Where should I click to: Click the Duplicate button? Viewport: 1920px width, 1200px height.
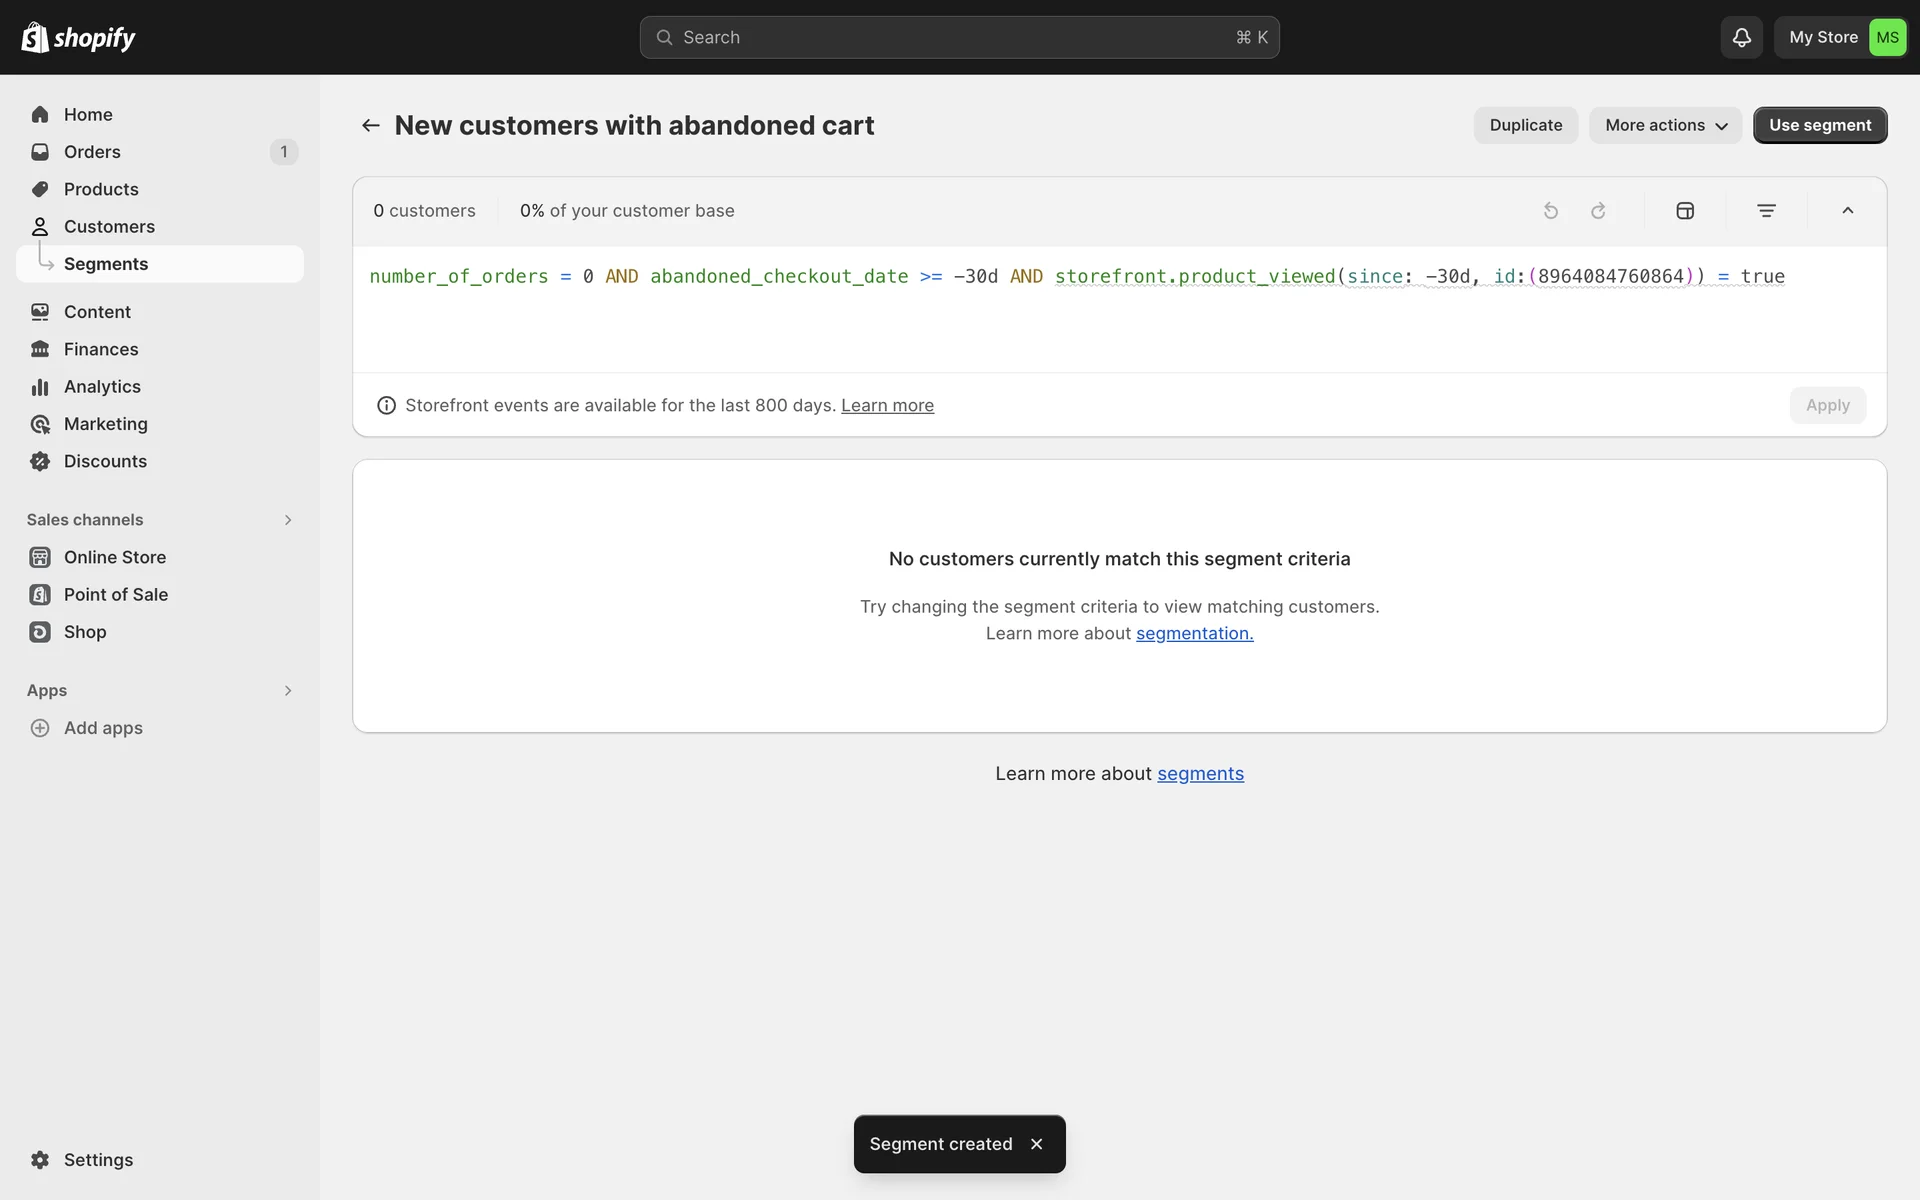pyautogui.click(x=1525, y=125)
